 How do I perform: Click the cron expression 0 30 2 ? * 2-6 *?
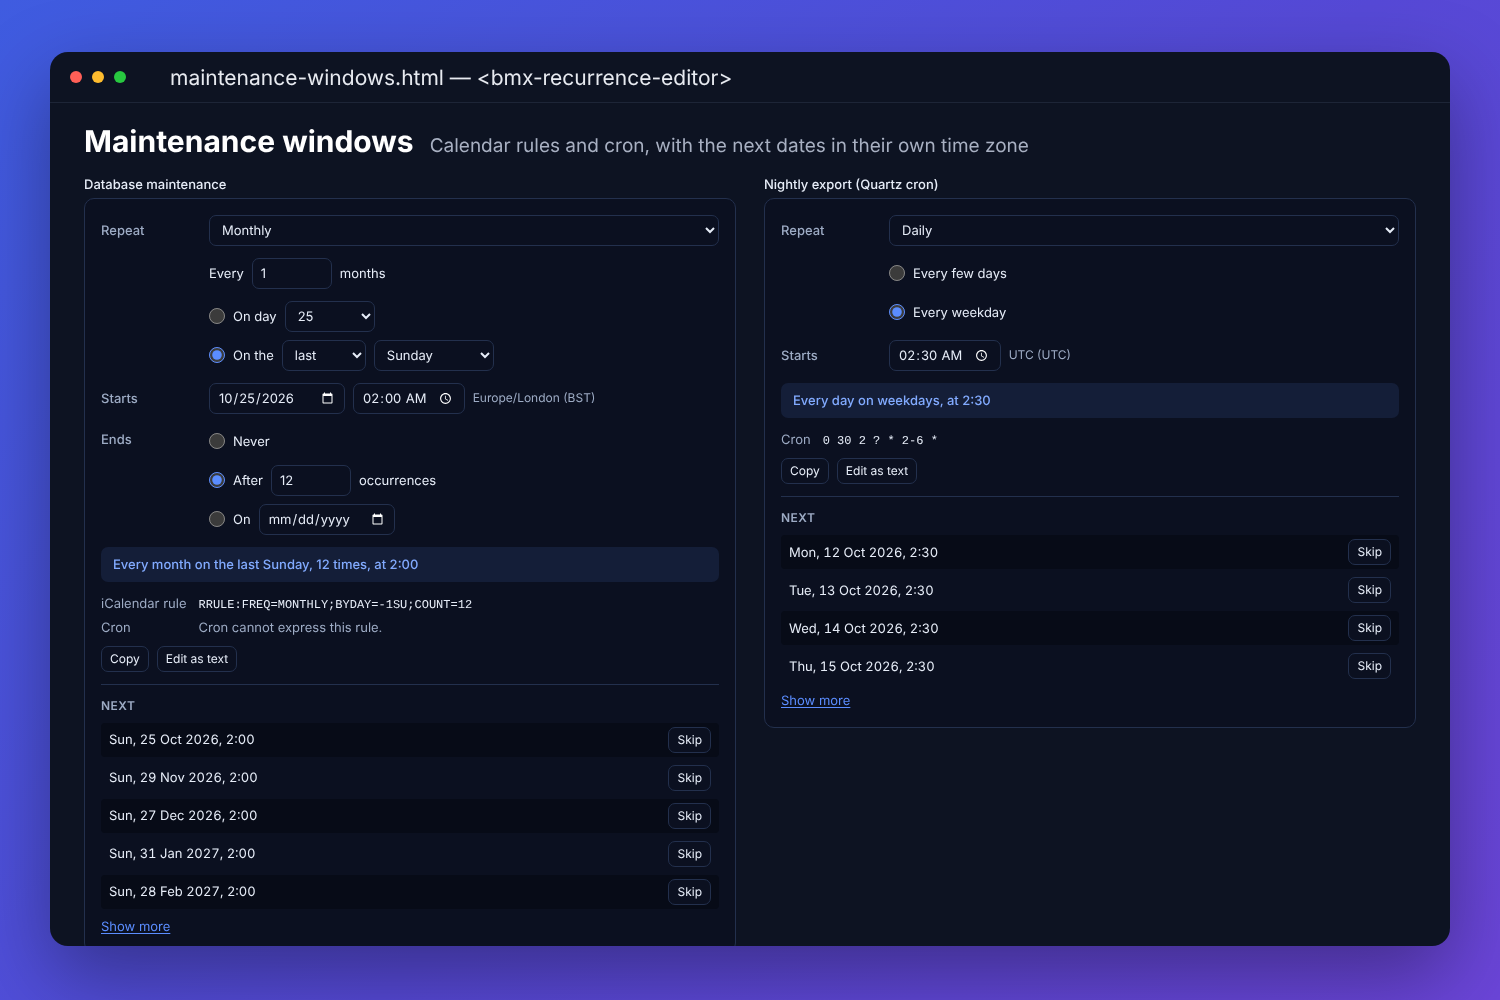coord(880,440)
